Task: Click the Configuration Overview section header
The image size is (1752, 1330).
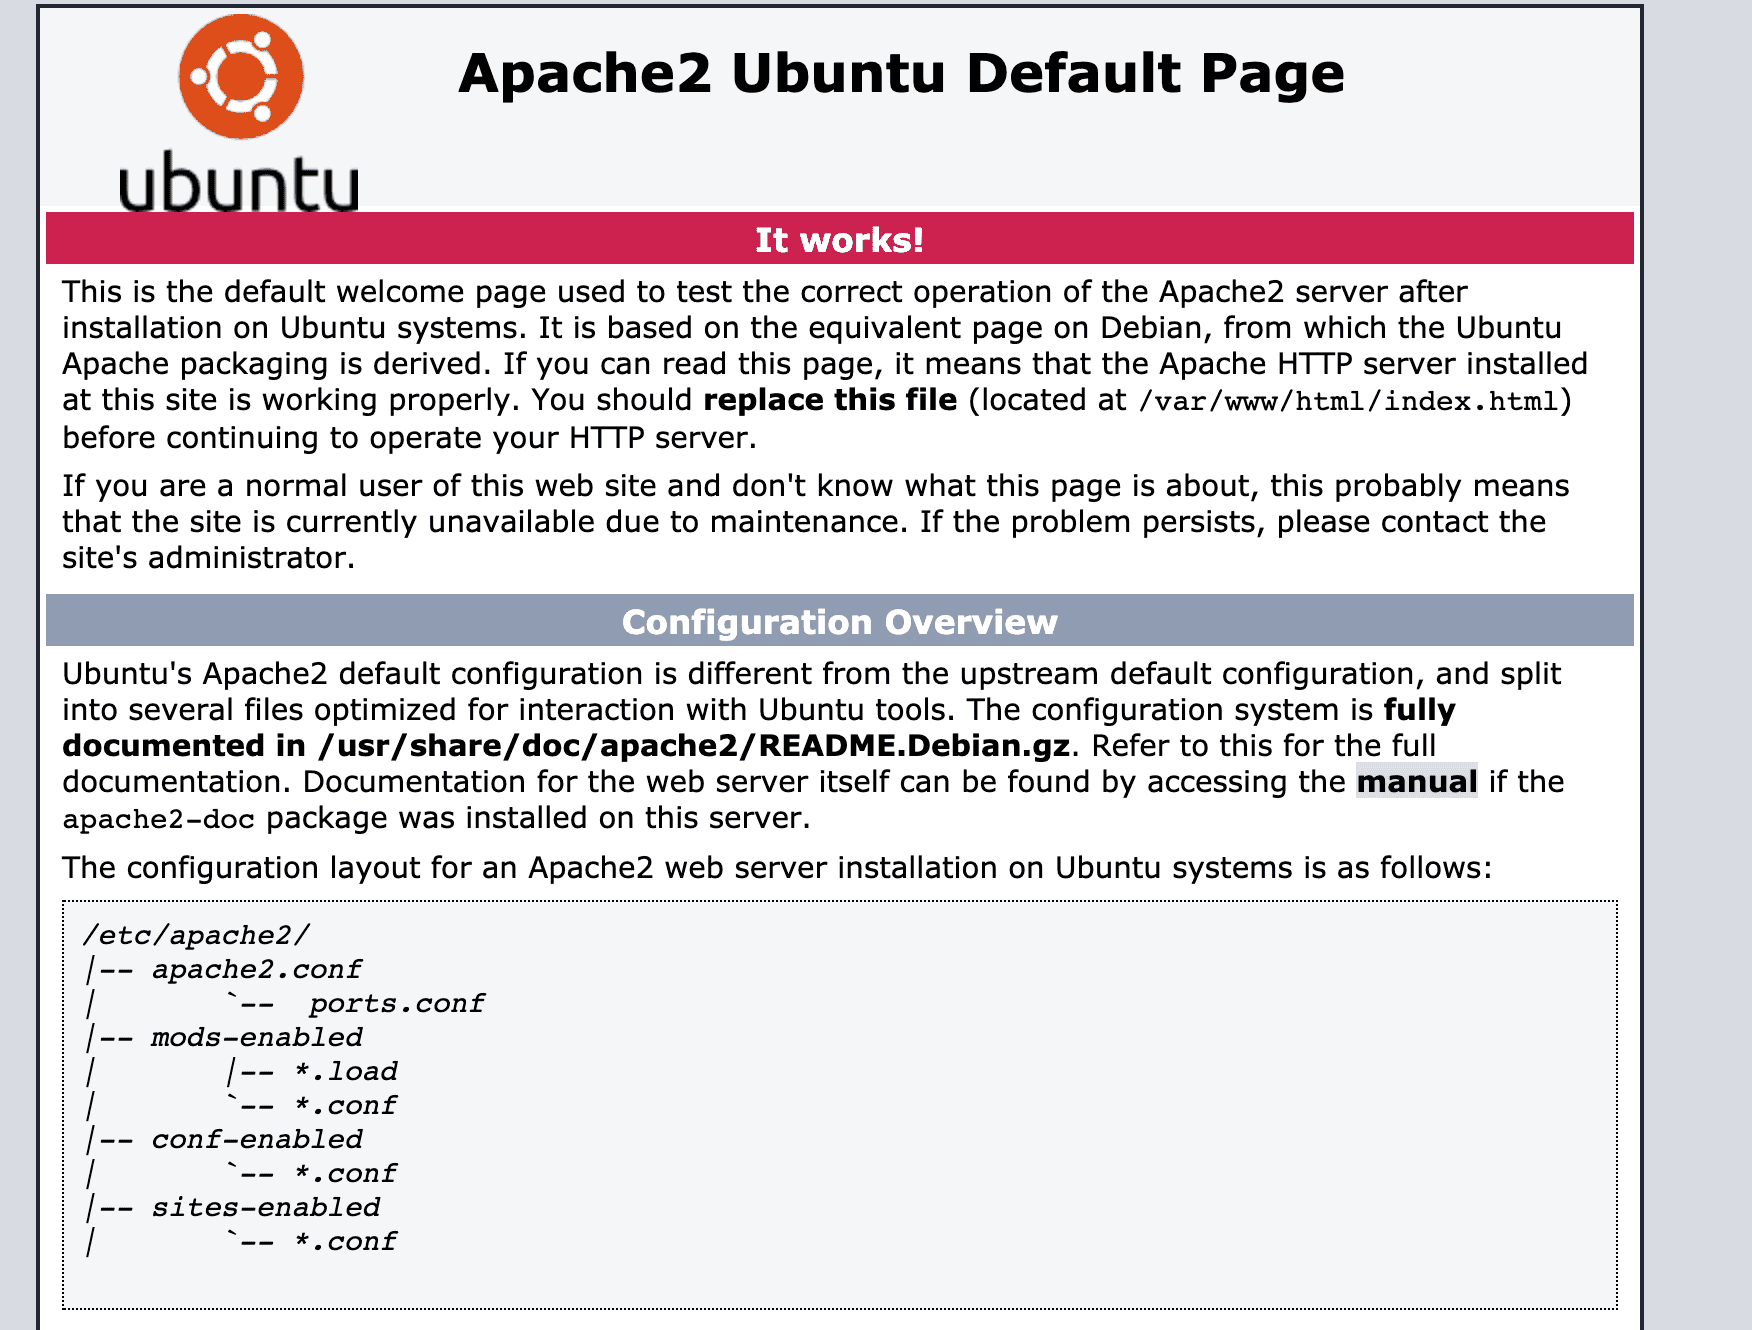Action: pos(839,622)
